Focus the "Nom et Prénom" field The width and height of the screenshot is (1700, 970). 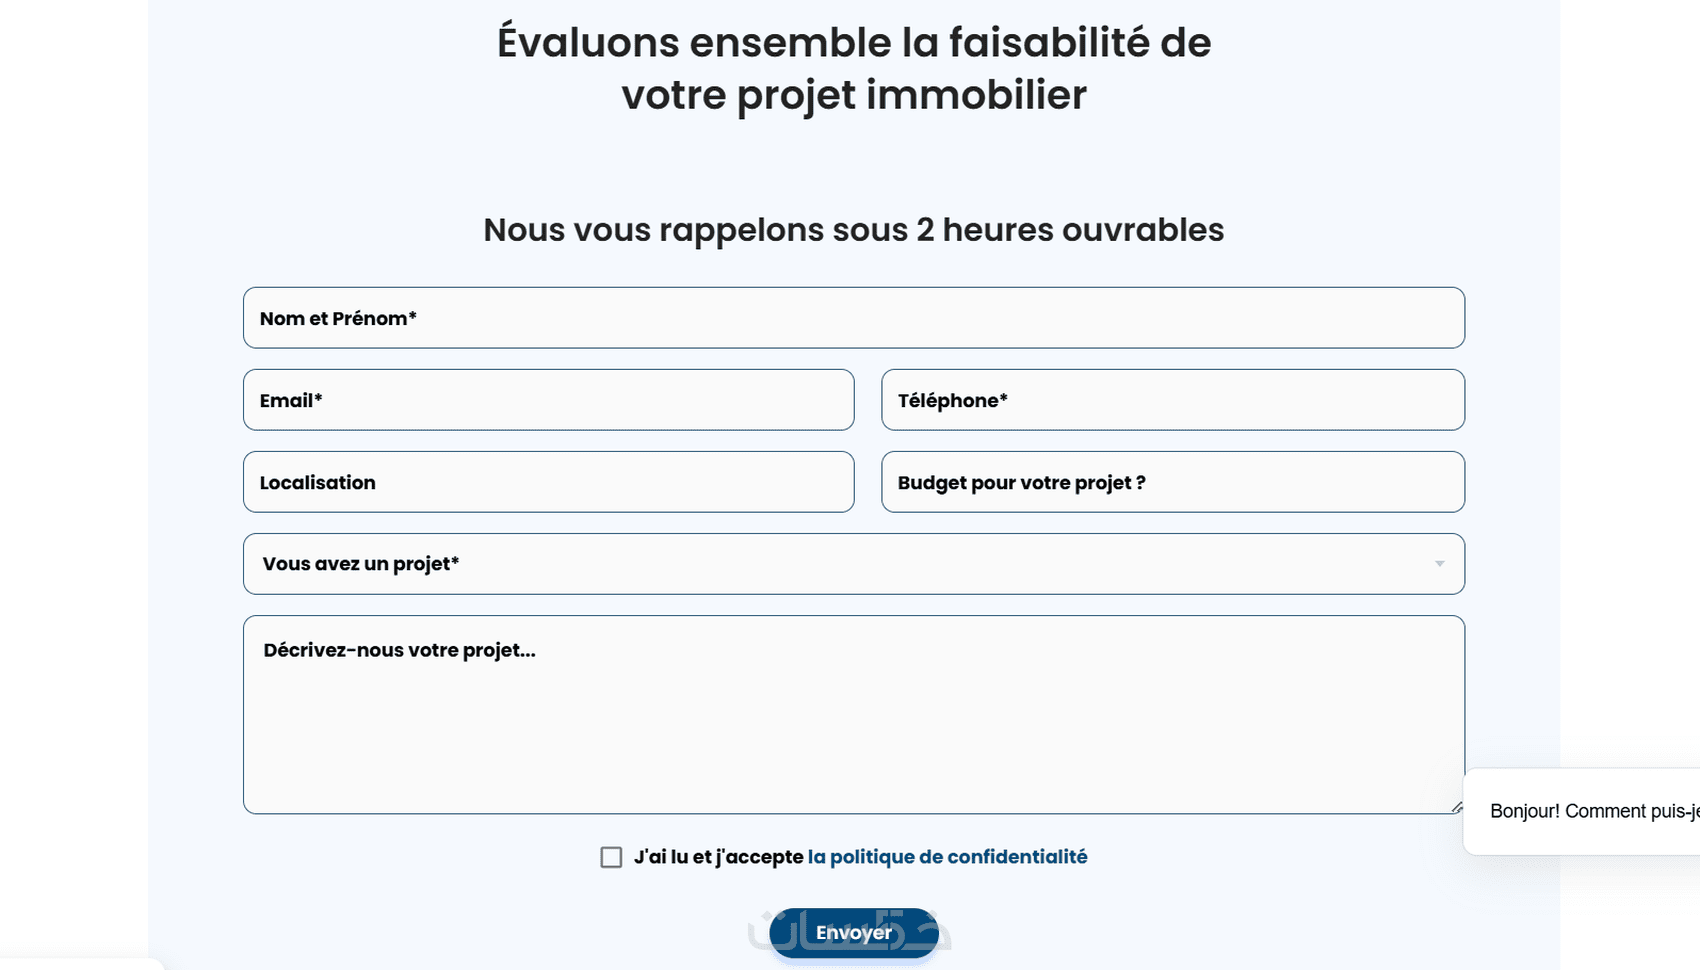pyautogui.click(x=853, y=318)
